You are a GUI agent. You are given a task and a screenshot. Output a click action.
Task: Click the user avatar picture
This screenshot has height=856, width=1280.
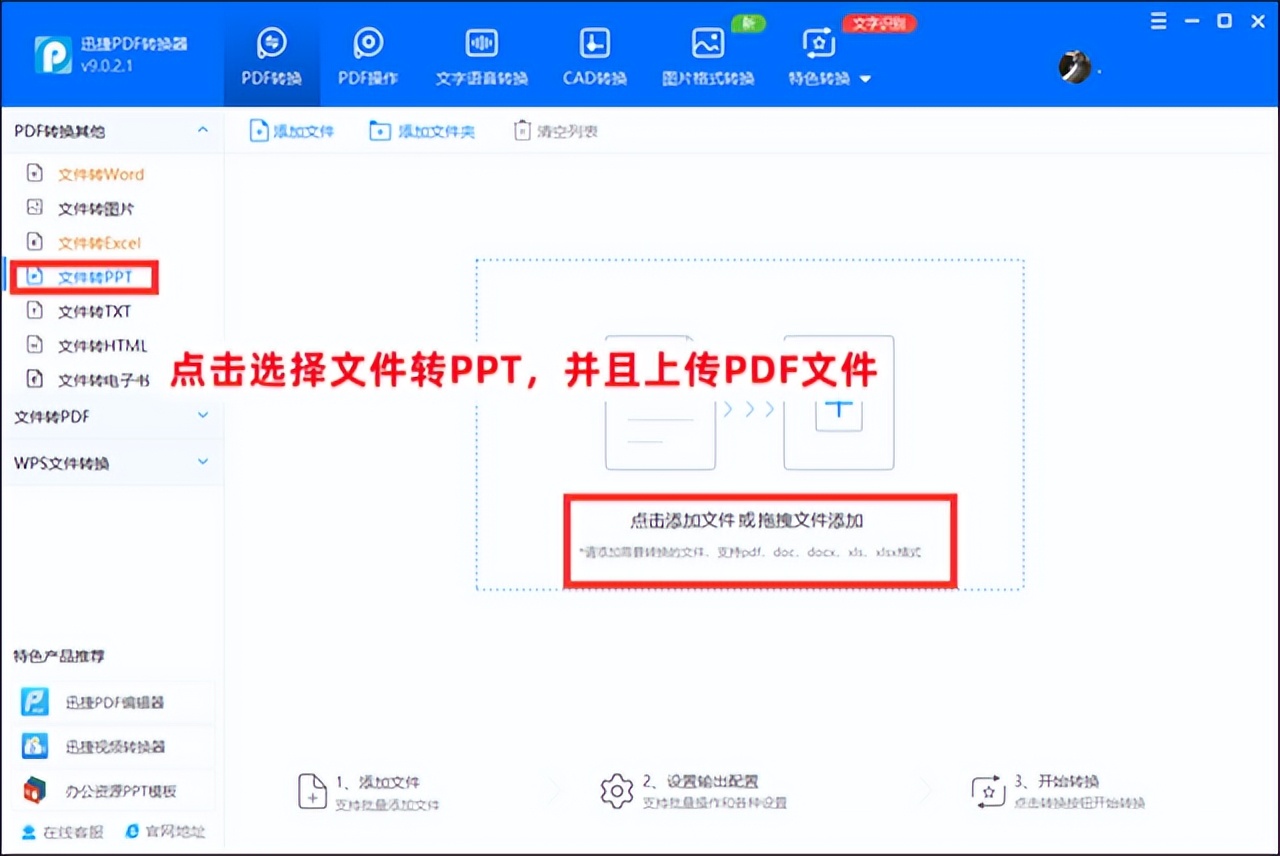(1075, 67)
